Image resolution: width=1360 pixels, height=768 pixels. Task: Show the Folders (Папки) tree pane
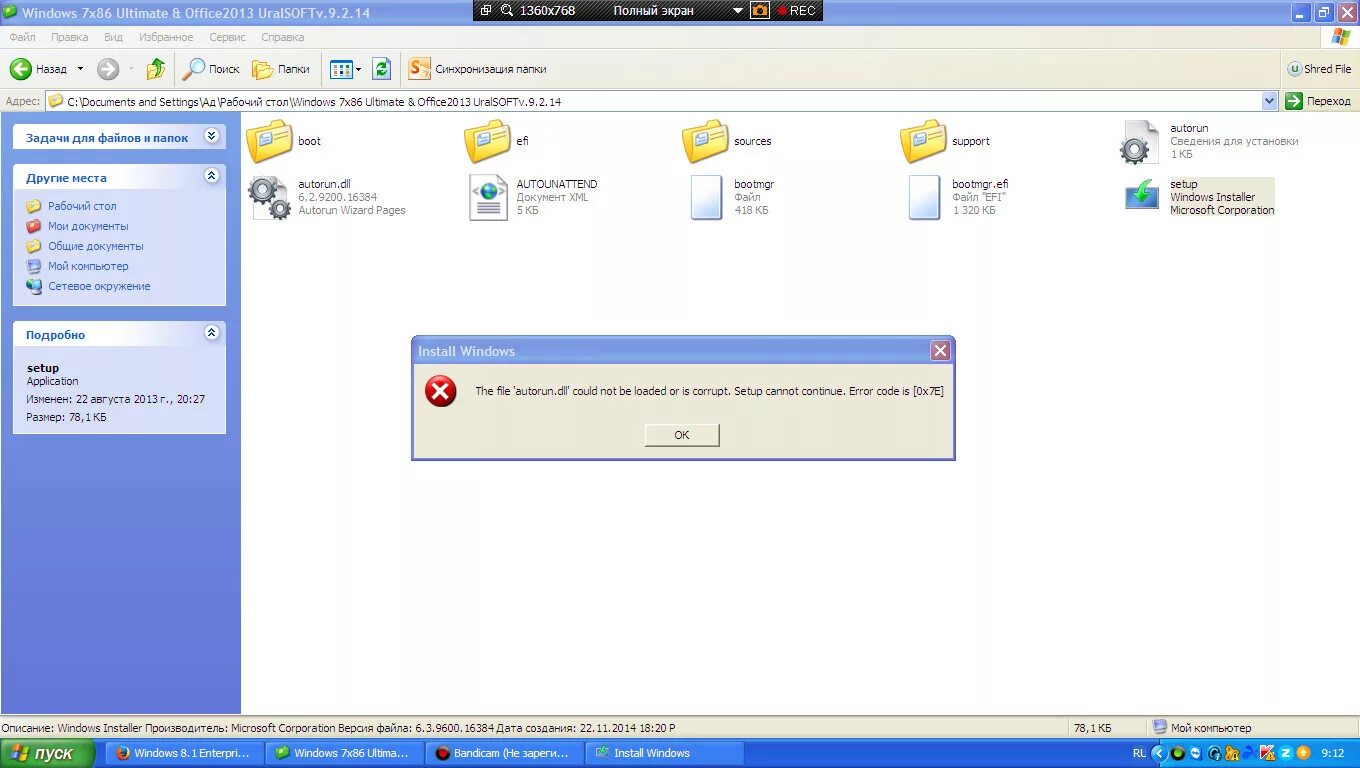[281, 69]
